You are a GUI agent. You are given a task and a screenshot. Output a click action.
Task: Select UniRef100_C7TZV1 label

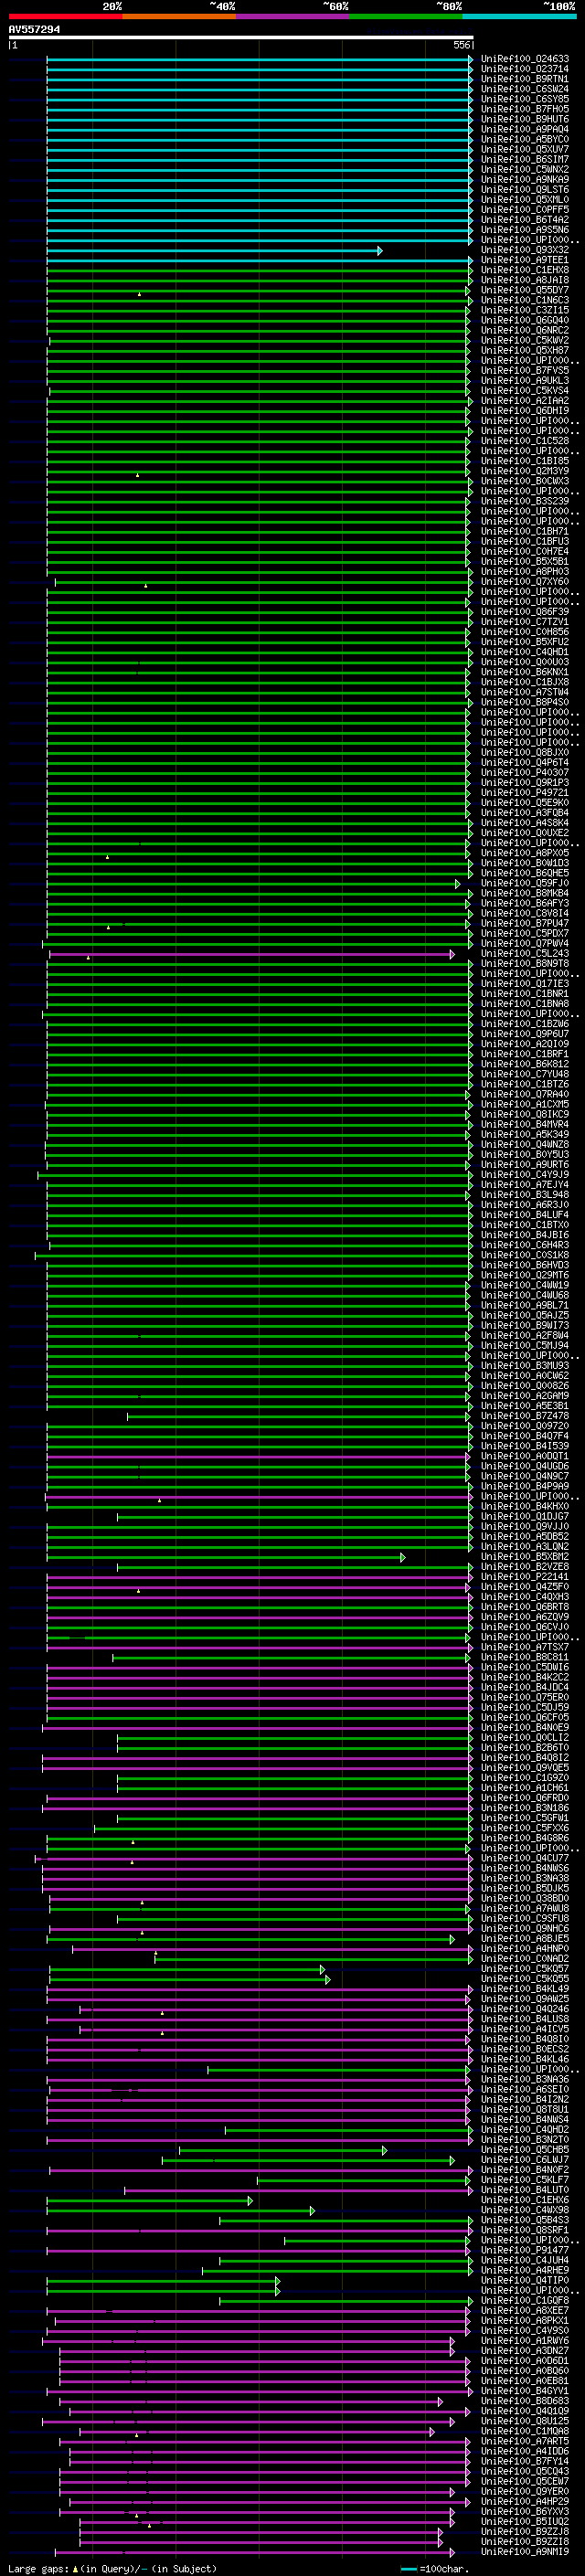tap(525, 622)
